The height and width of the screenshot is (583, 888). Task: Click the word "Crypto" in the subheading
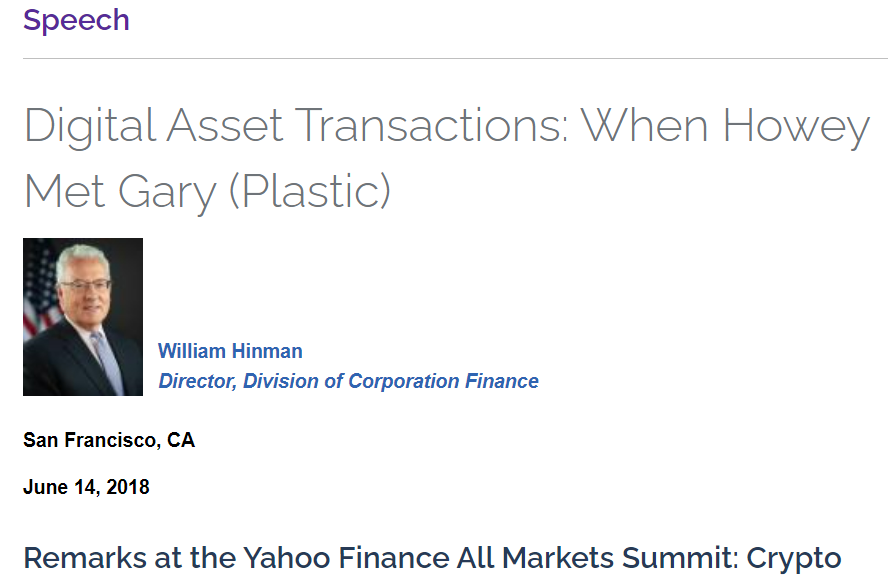(794, 558)
